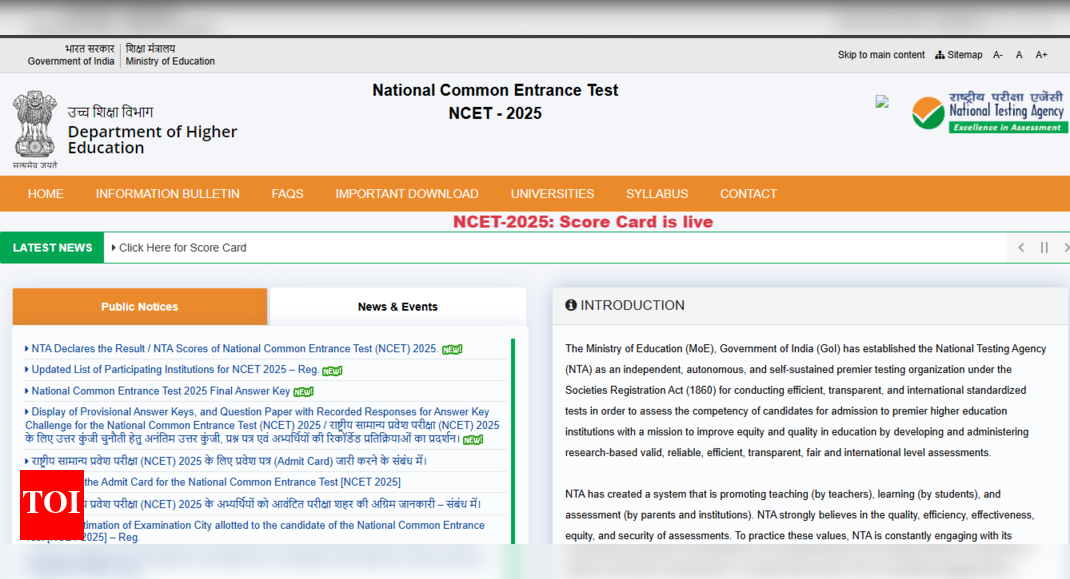This screenshot has height=579, width=1070.
Task: Open the SYLLABUS menu item
Action: (657, 193)
